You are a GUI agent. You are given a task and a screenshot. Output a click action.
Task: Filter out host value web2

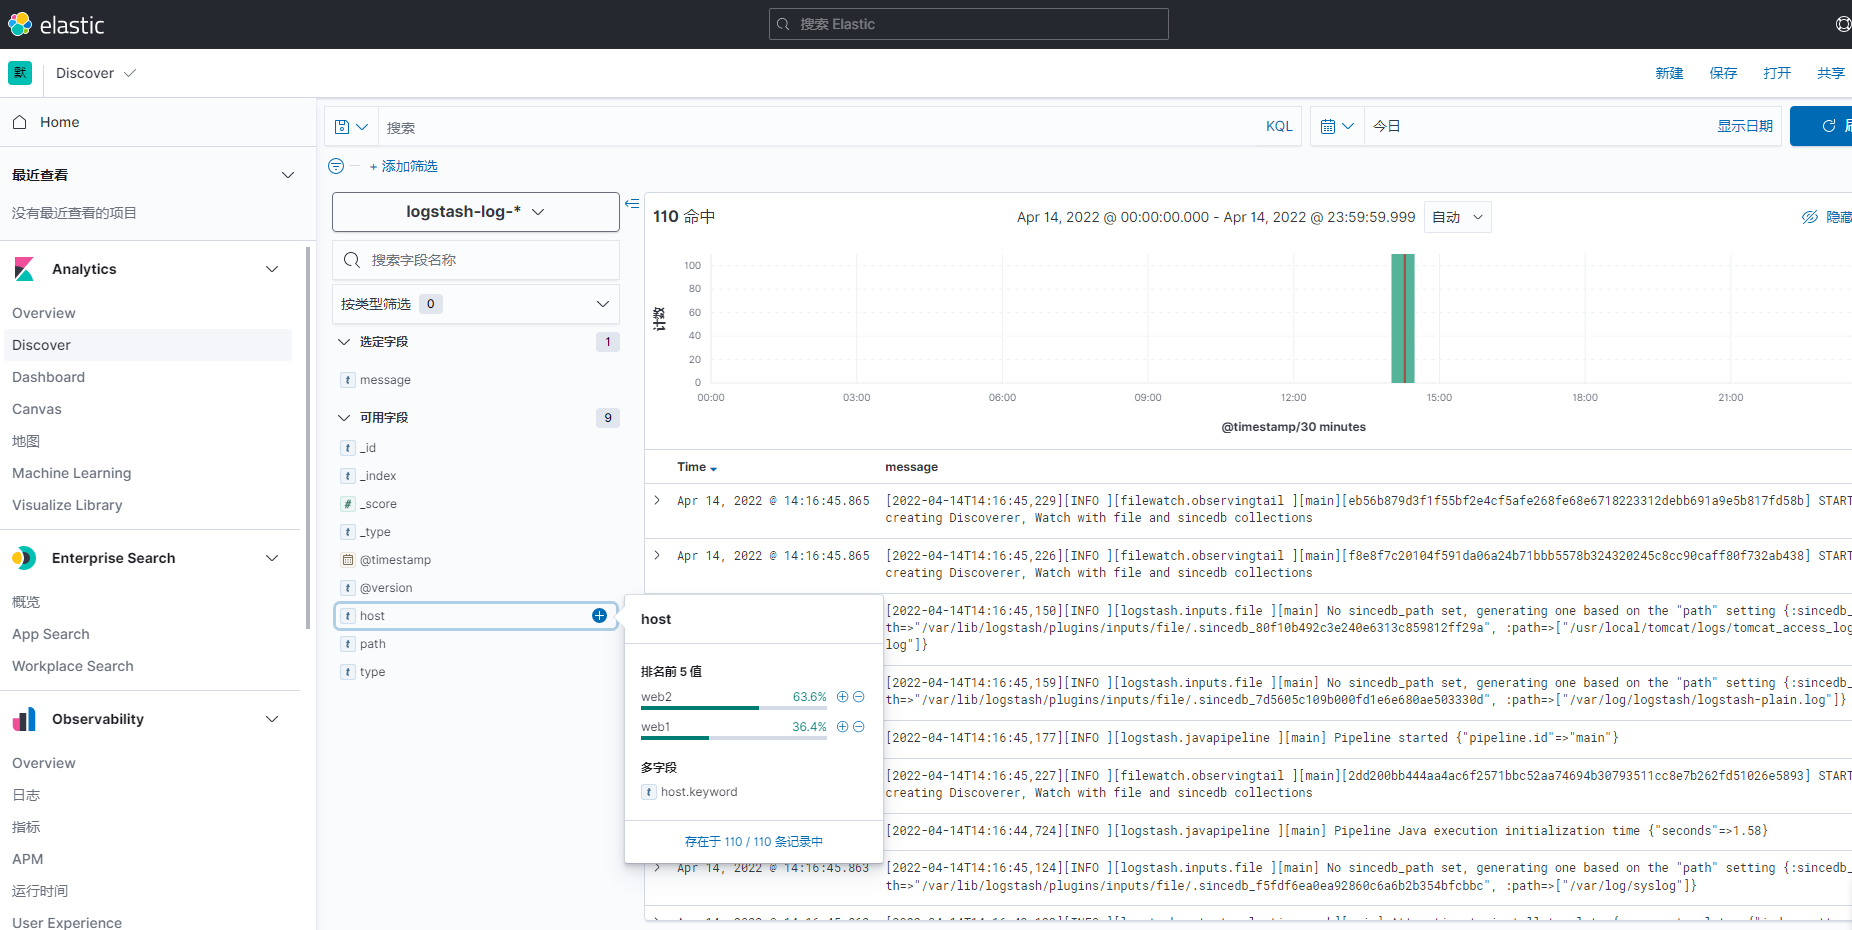pyautogui.click(x=858, y=697)
